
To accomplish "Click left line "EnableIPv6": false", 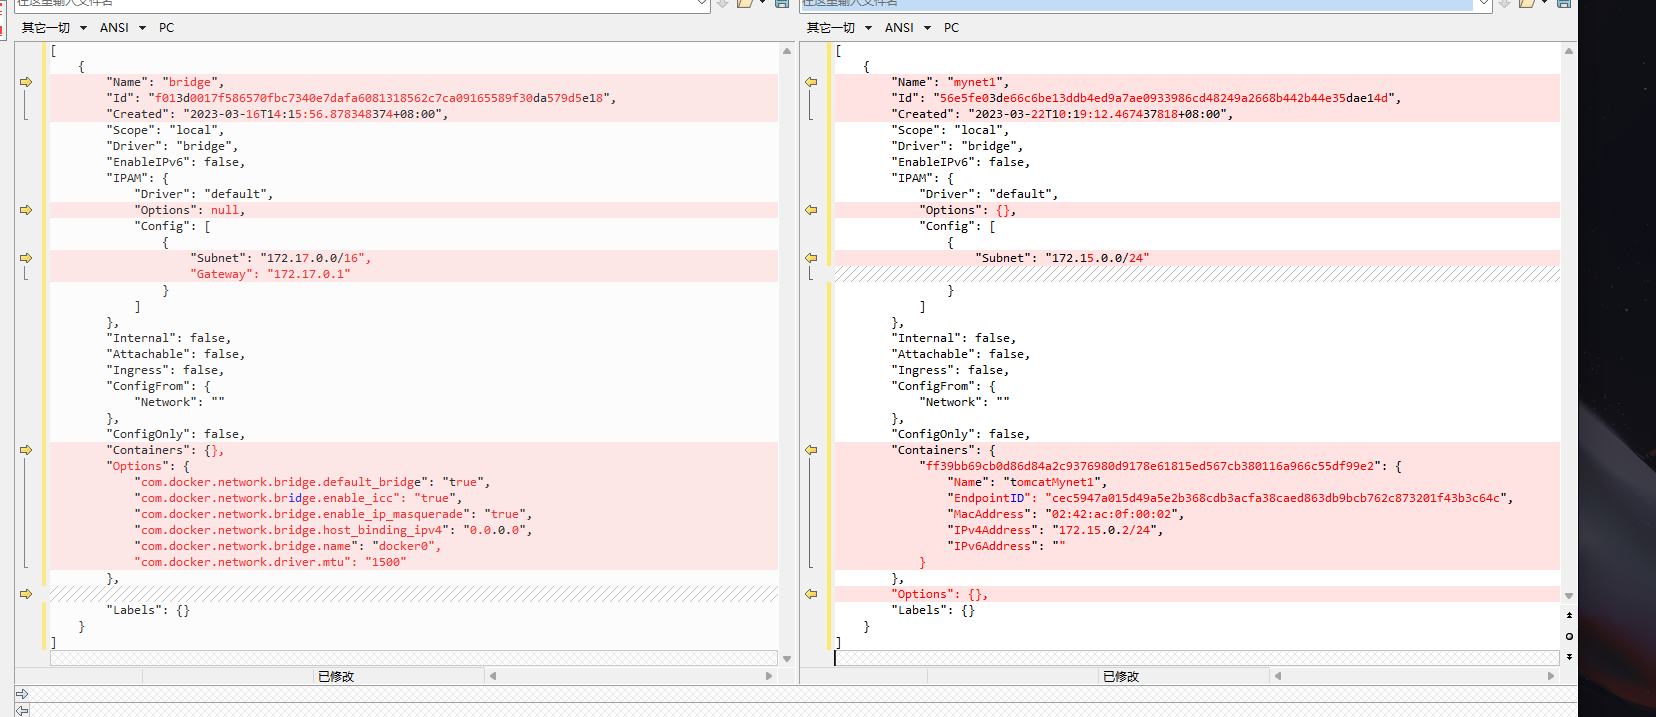I will click(x=175, y=162).
